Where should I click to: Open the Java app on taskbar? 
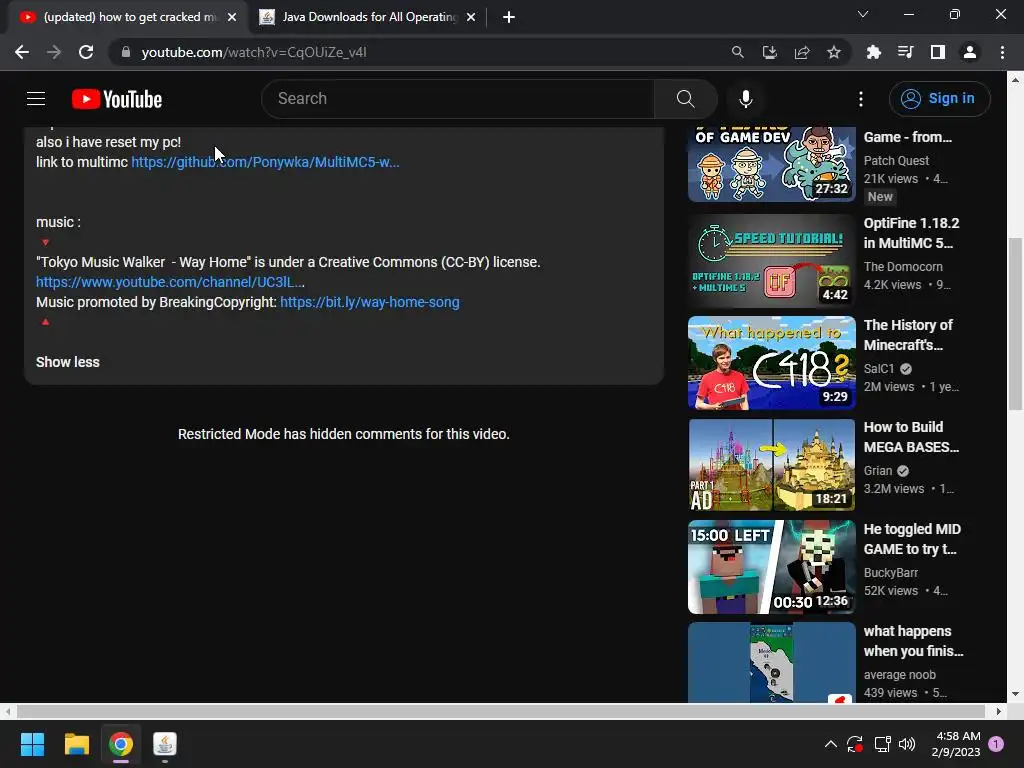(x=165, y=744)
